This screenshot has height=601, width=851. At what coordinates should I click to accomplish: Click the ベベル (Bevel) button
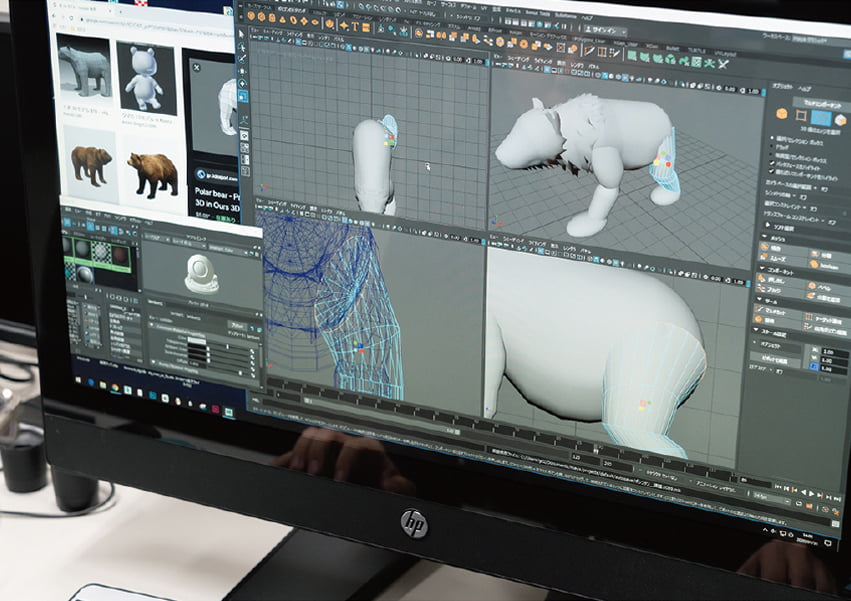coord(828,288)
